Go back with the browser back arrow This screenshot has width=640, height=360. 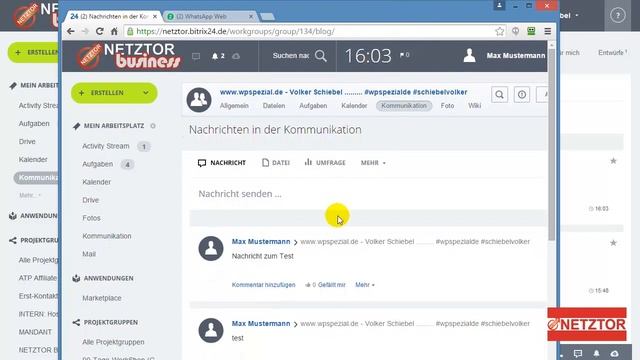71,31
